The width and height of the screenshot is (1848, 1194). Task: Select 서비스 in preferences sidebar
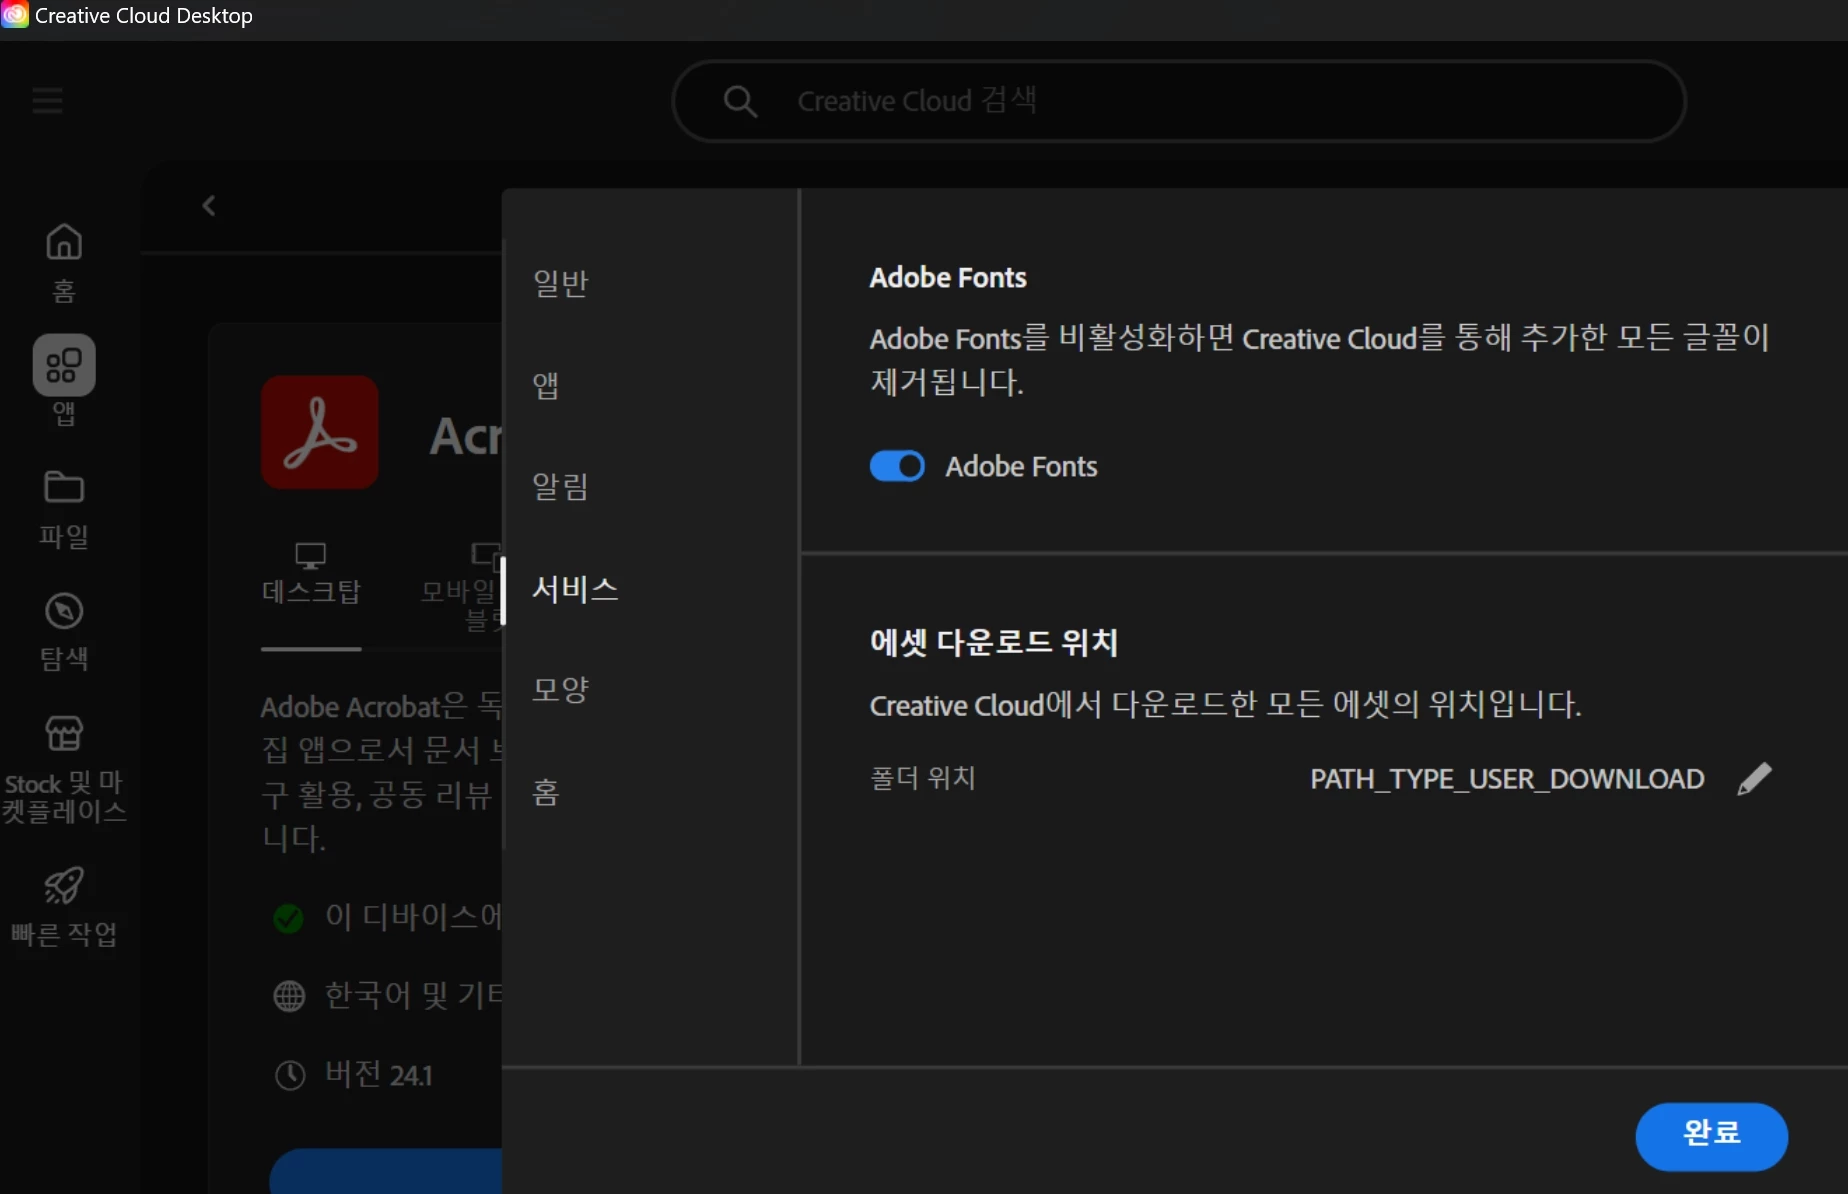(x=575, y=588)
